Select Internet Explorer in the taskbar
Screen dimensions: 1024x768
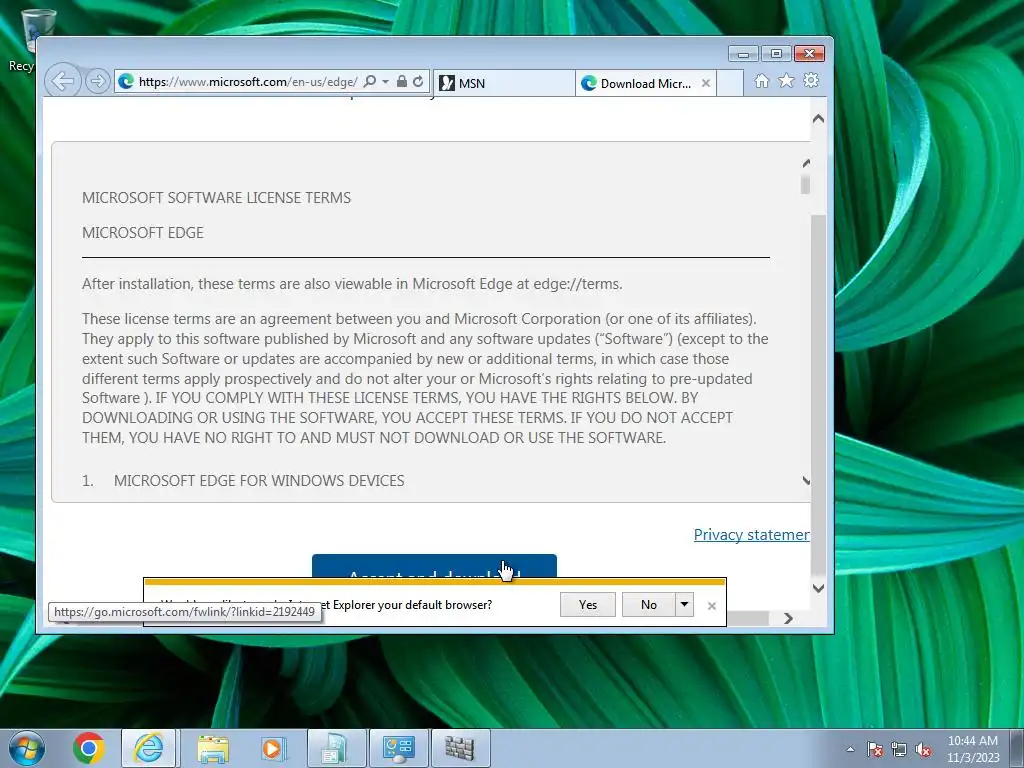[x=149, y=748]
